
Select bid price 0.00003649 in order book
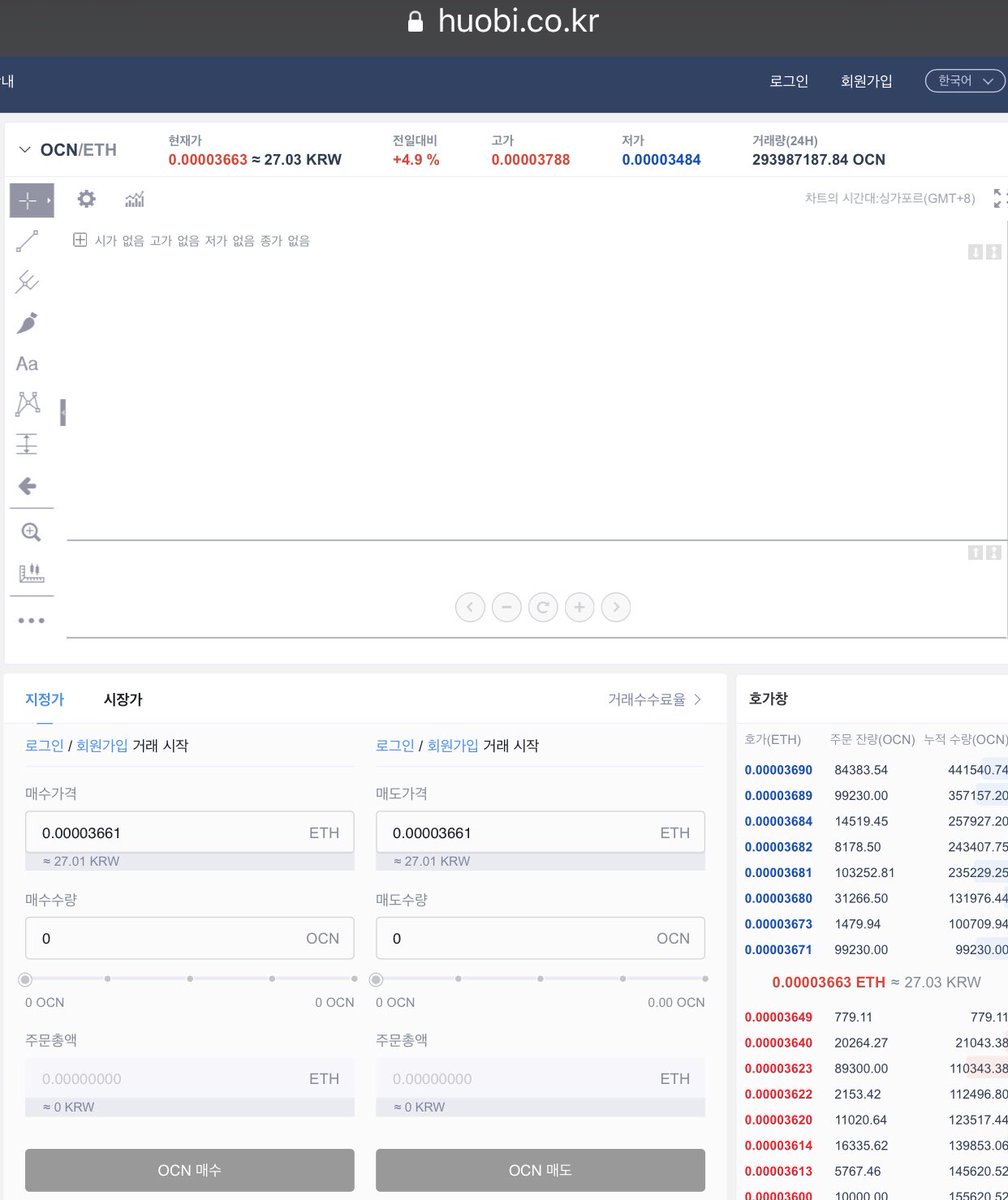(x=779, y=1017)
